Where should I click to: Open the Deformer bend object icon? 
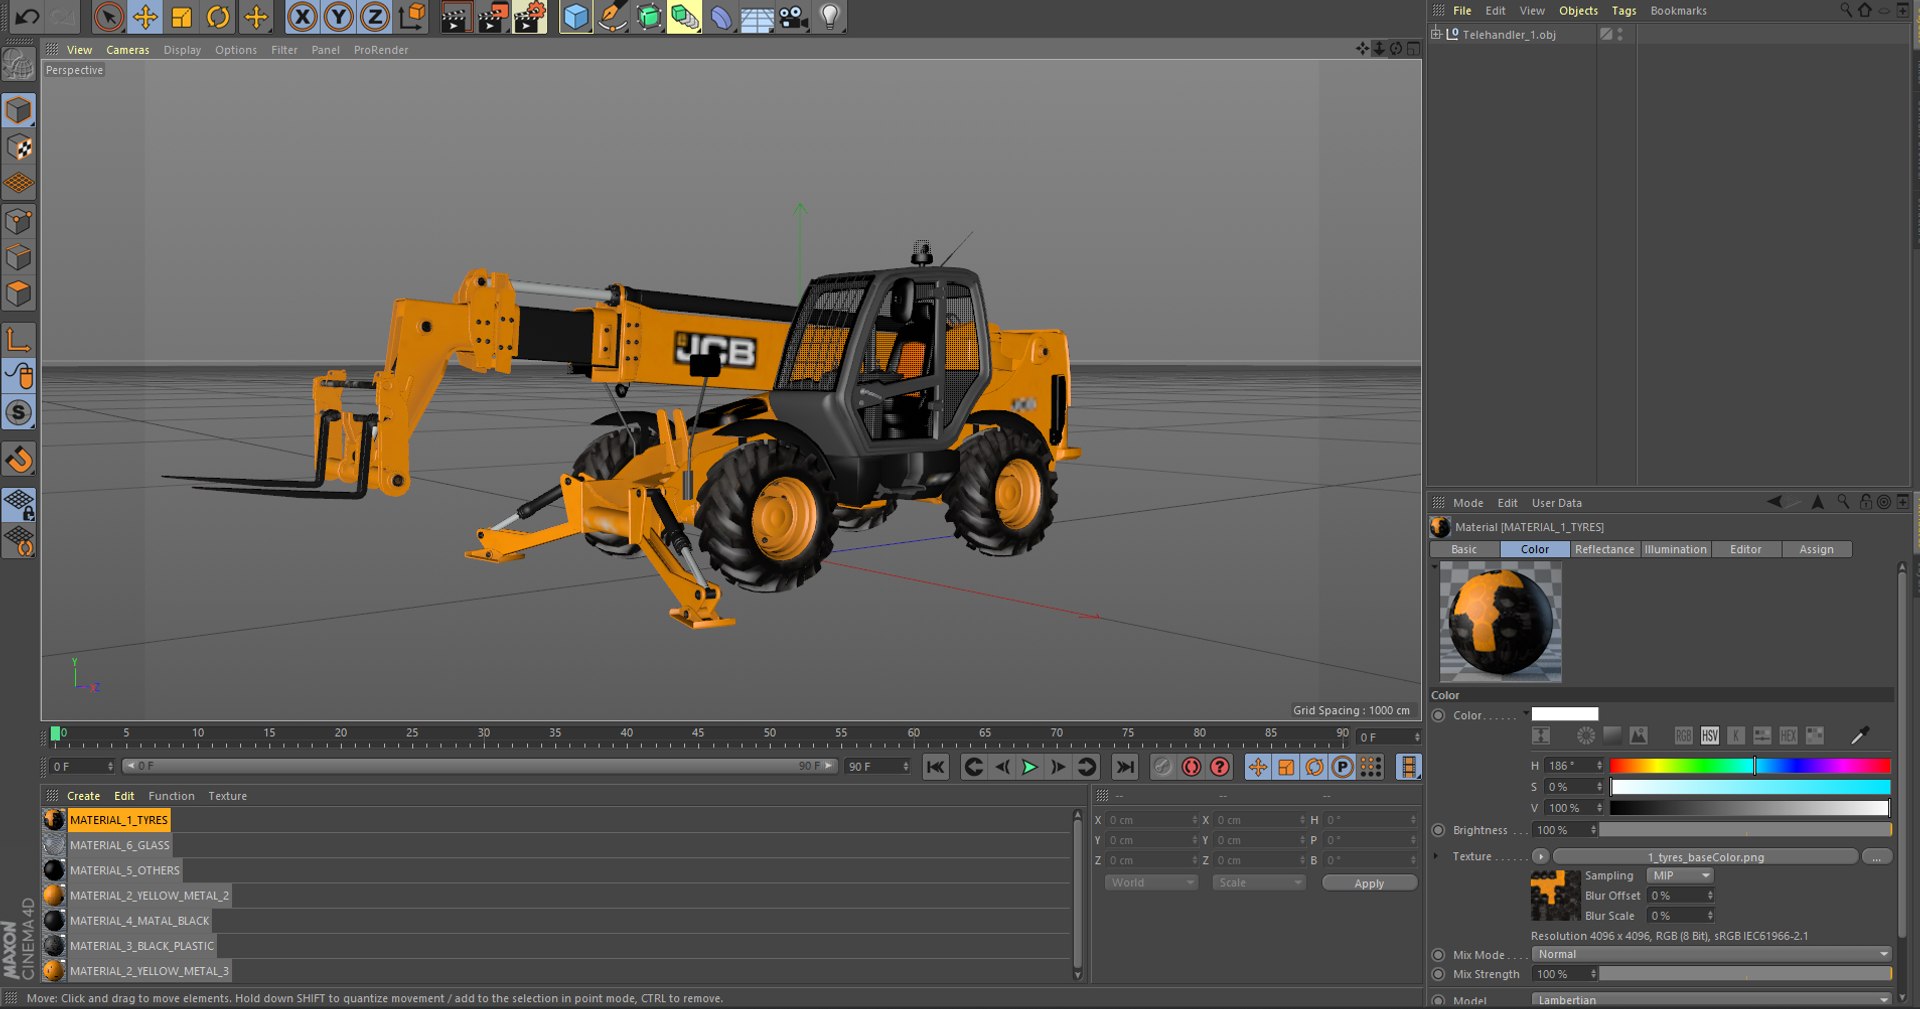click(721, 16)
